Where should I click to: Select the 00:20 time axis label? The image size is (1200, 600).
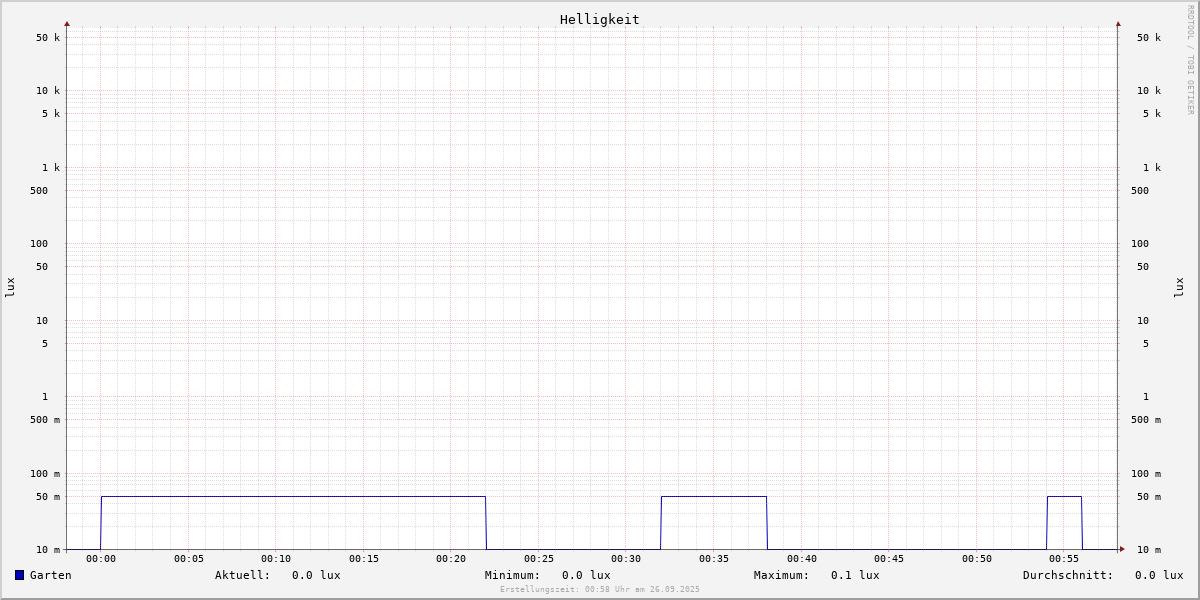coord(451,559)
